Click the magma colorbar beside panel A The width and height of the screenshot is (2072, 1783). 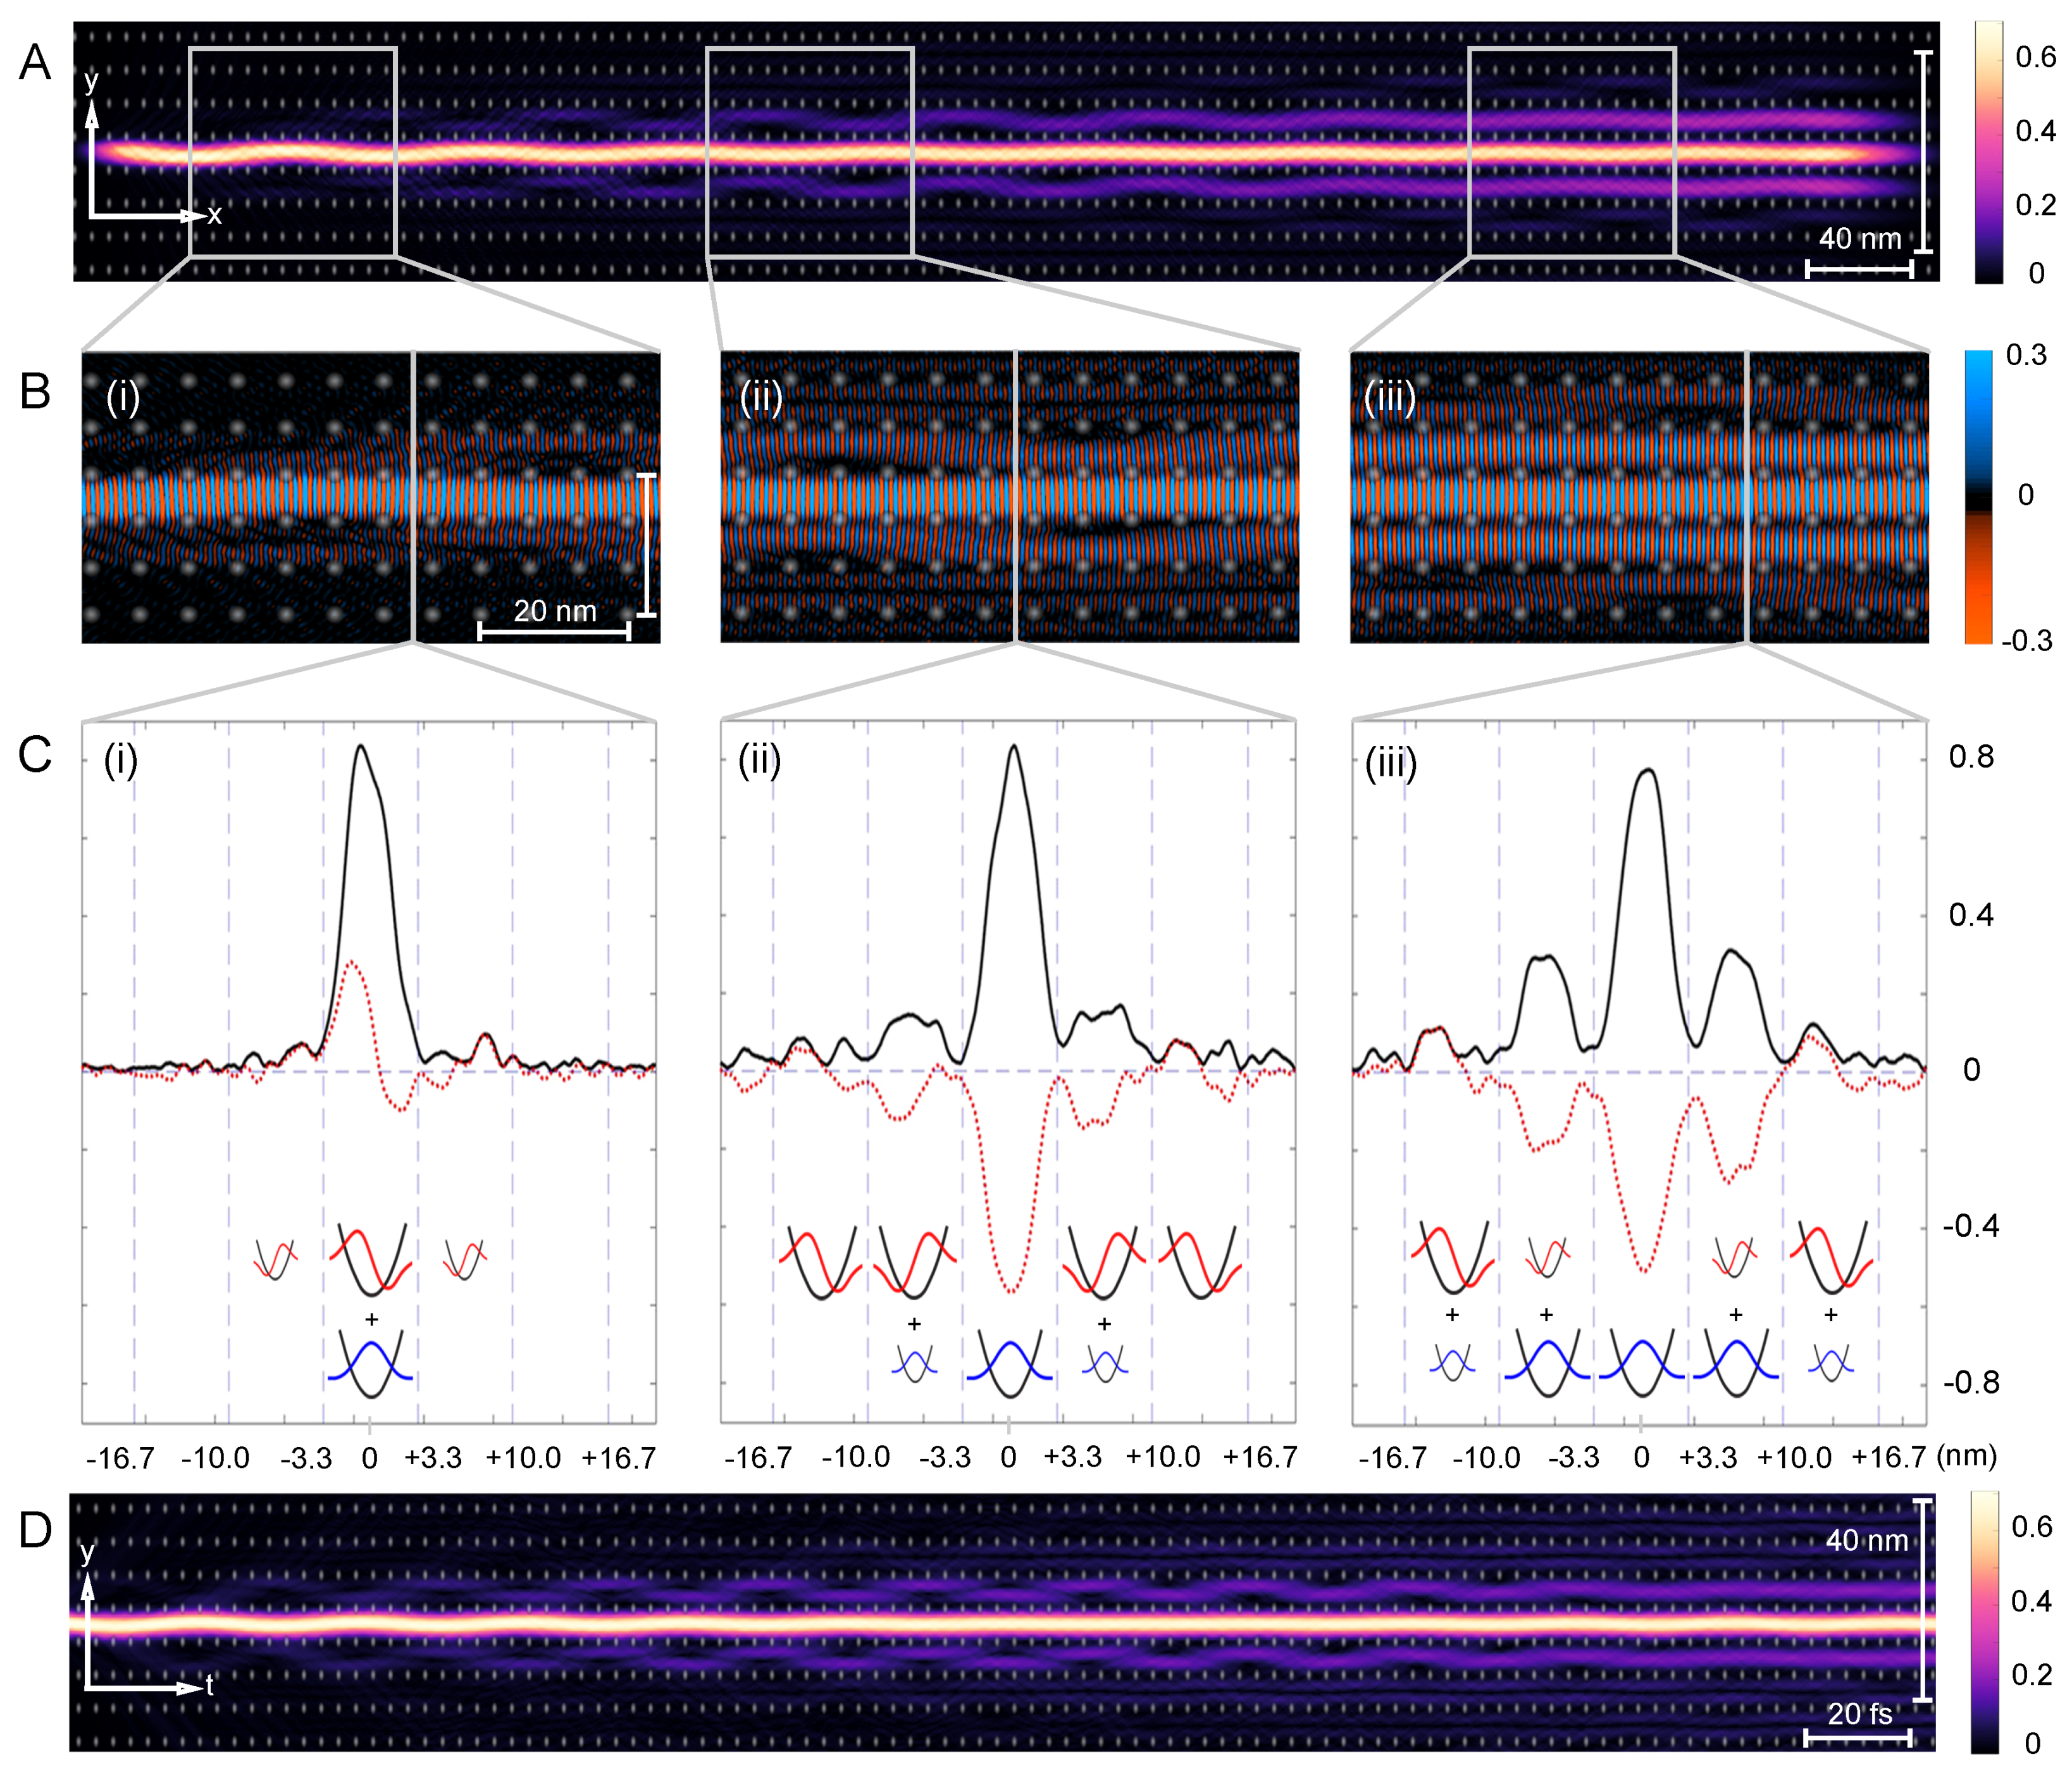pyautogui.click(x=1988, y=152)
